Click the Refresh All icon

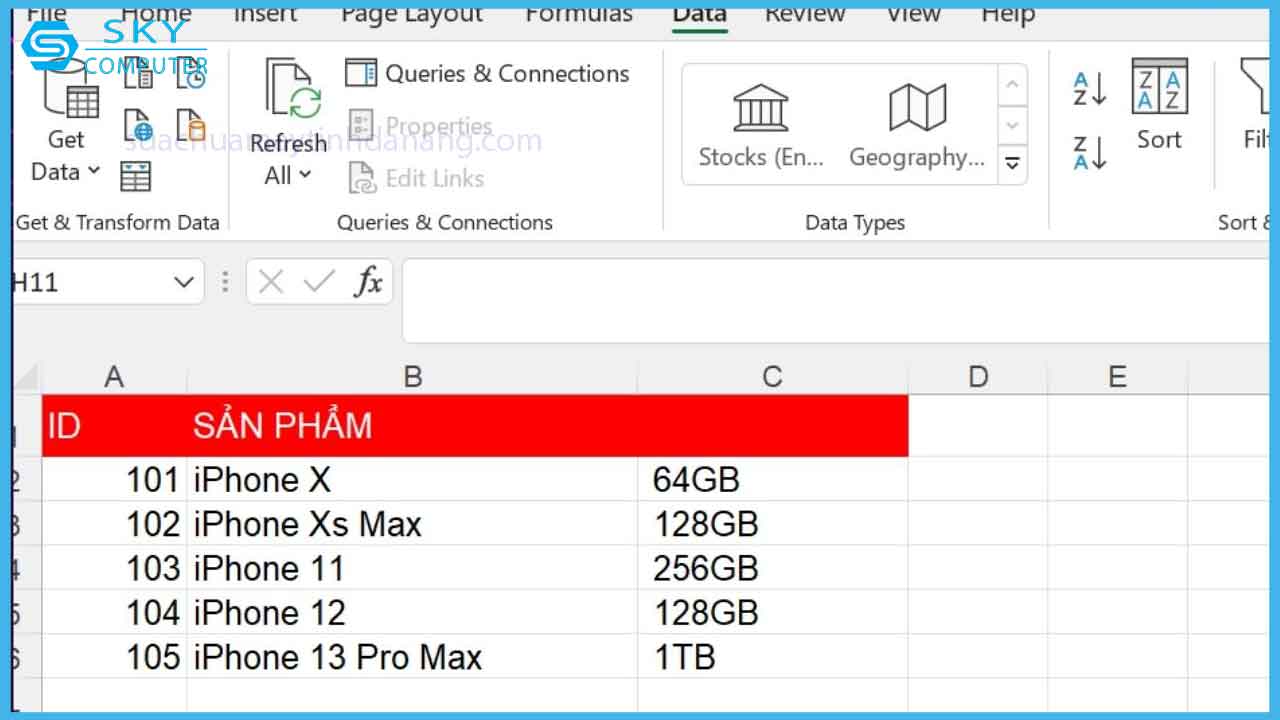click(x=292, y=90)
